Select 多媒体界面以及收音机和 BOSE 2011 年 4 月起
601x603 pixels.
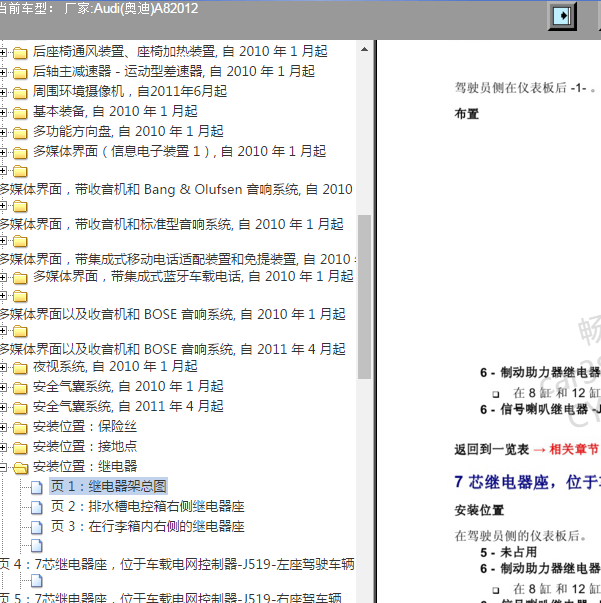[x=173, y=350]
